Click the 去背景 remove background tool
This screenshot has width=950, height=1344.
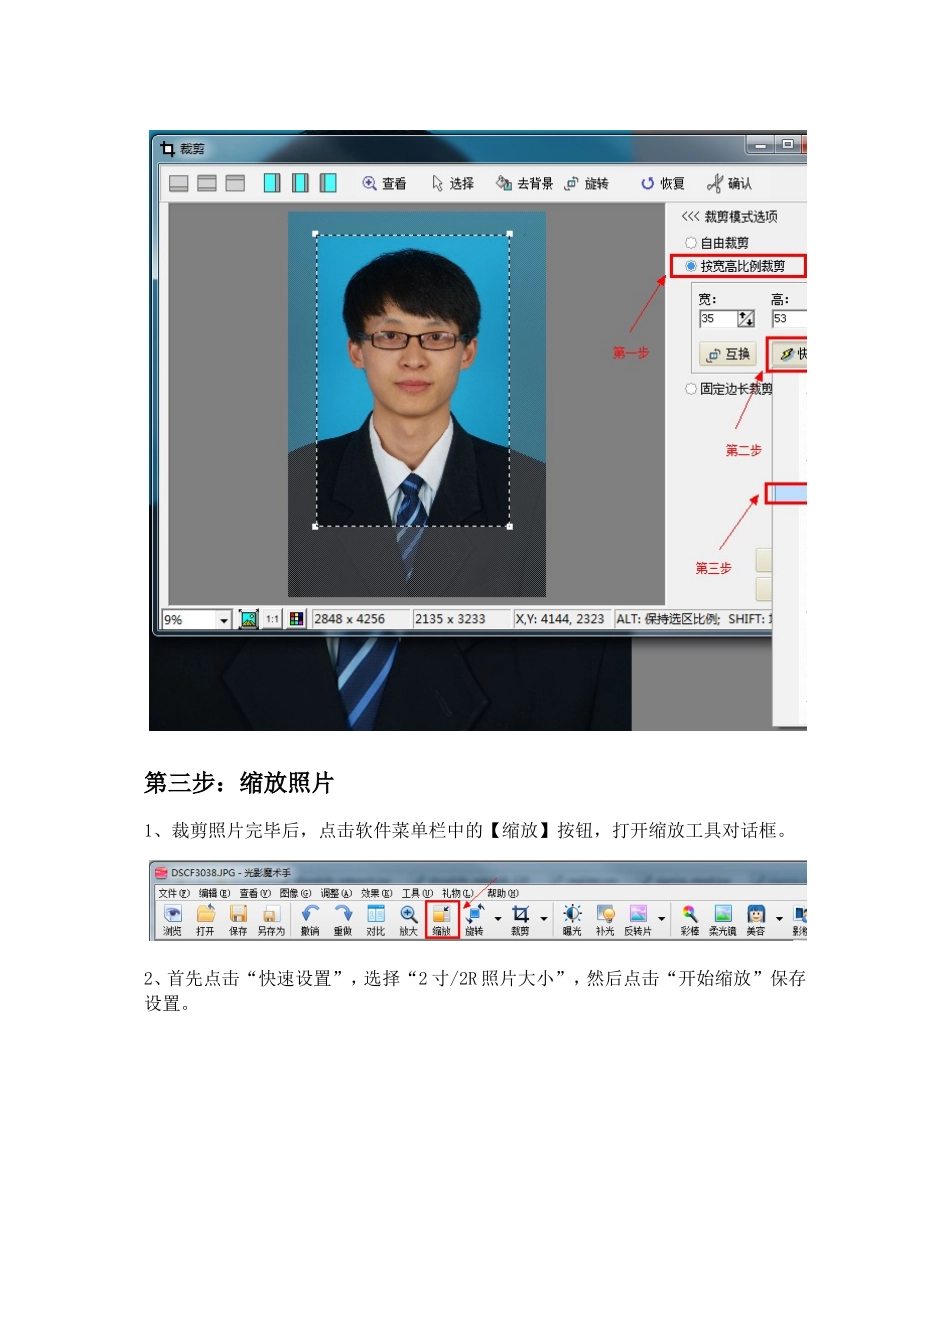click(x=524, y=183)
